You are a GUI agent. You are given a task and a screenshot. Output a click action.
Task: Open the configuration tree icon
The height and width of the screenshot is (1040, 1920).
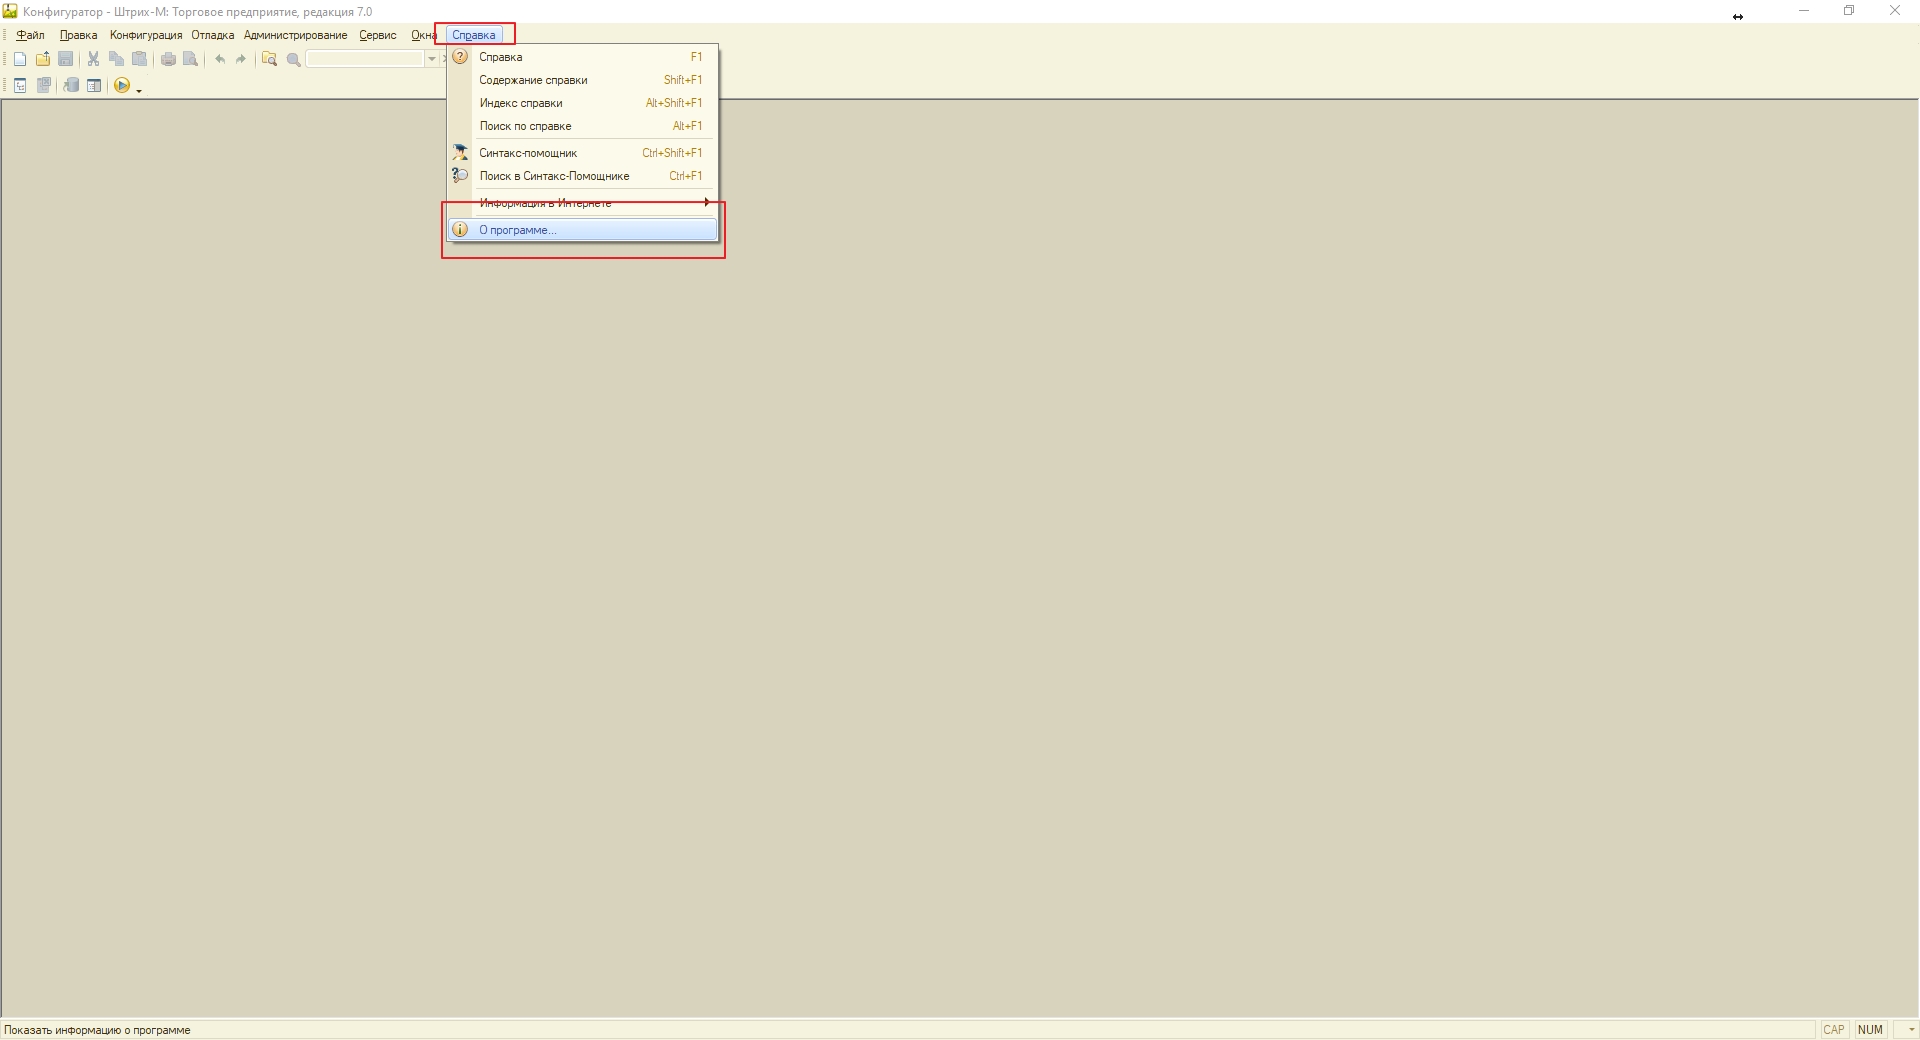[x=20, y=86]
